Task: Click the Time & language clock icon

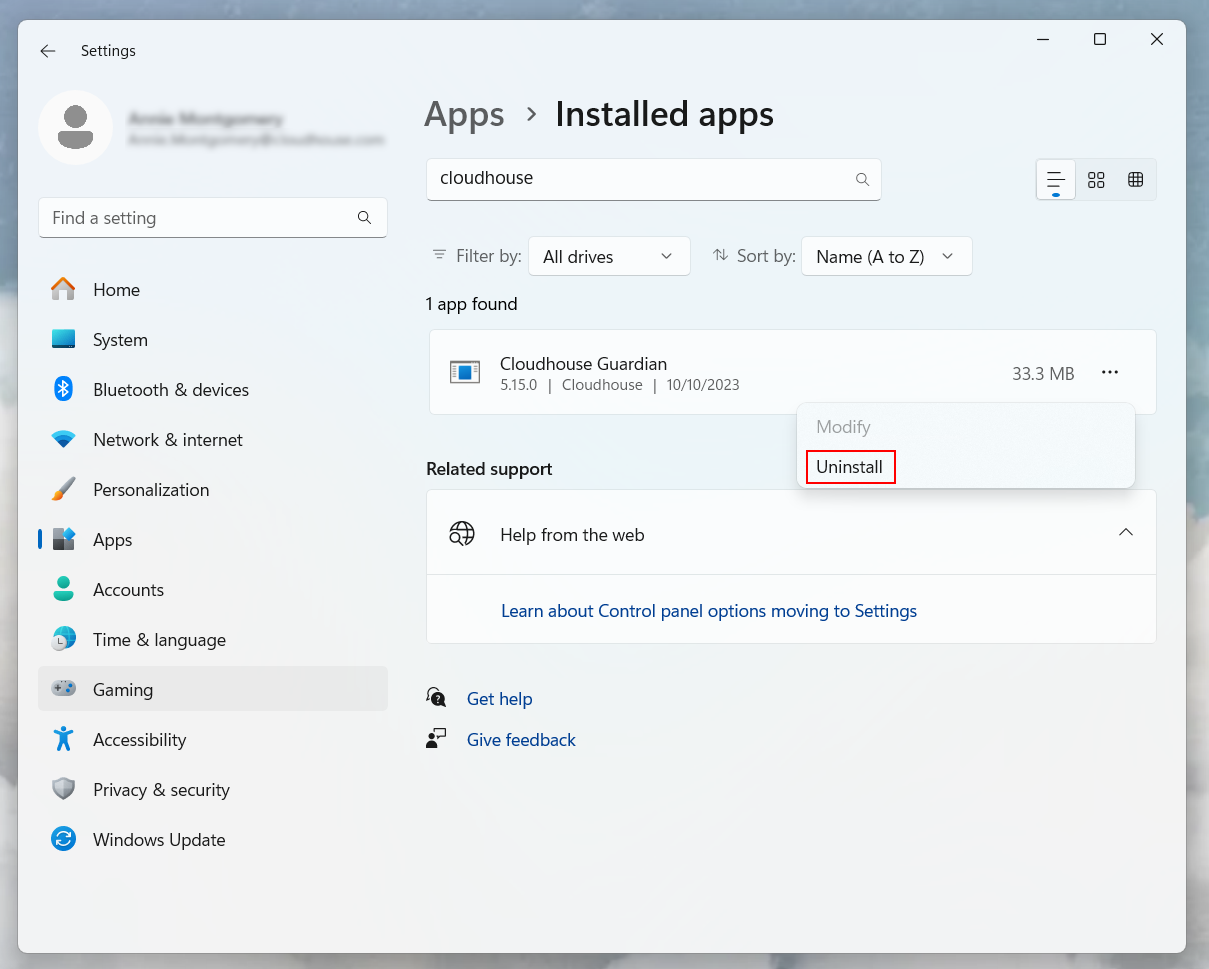Action: click(64, 640)
